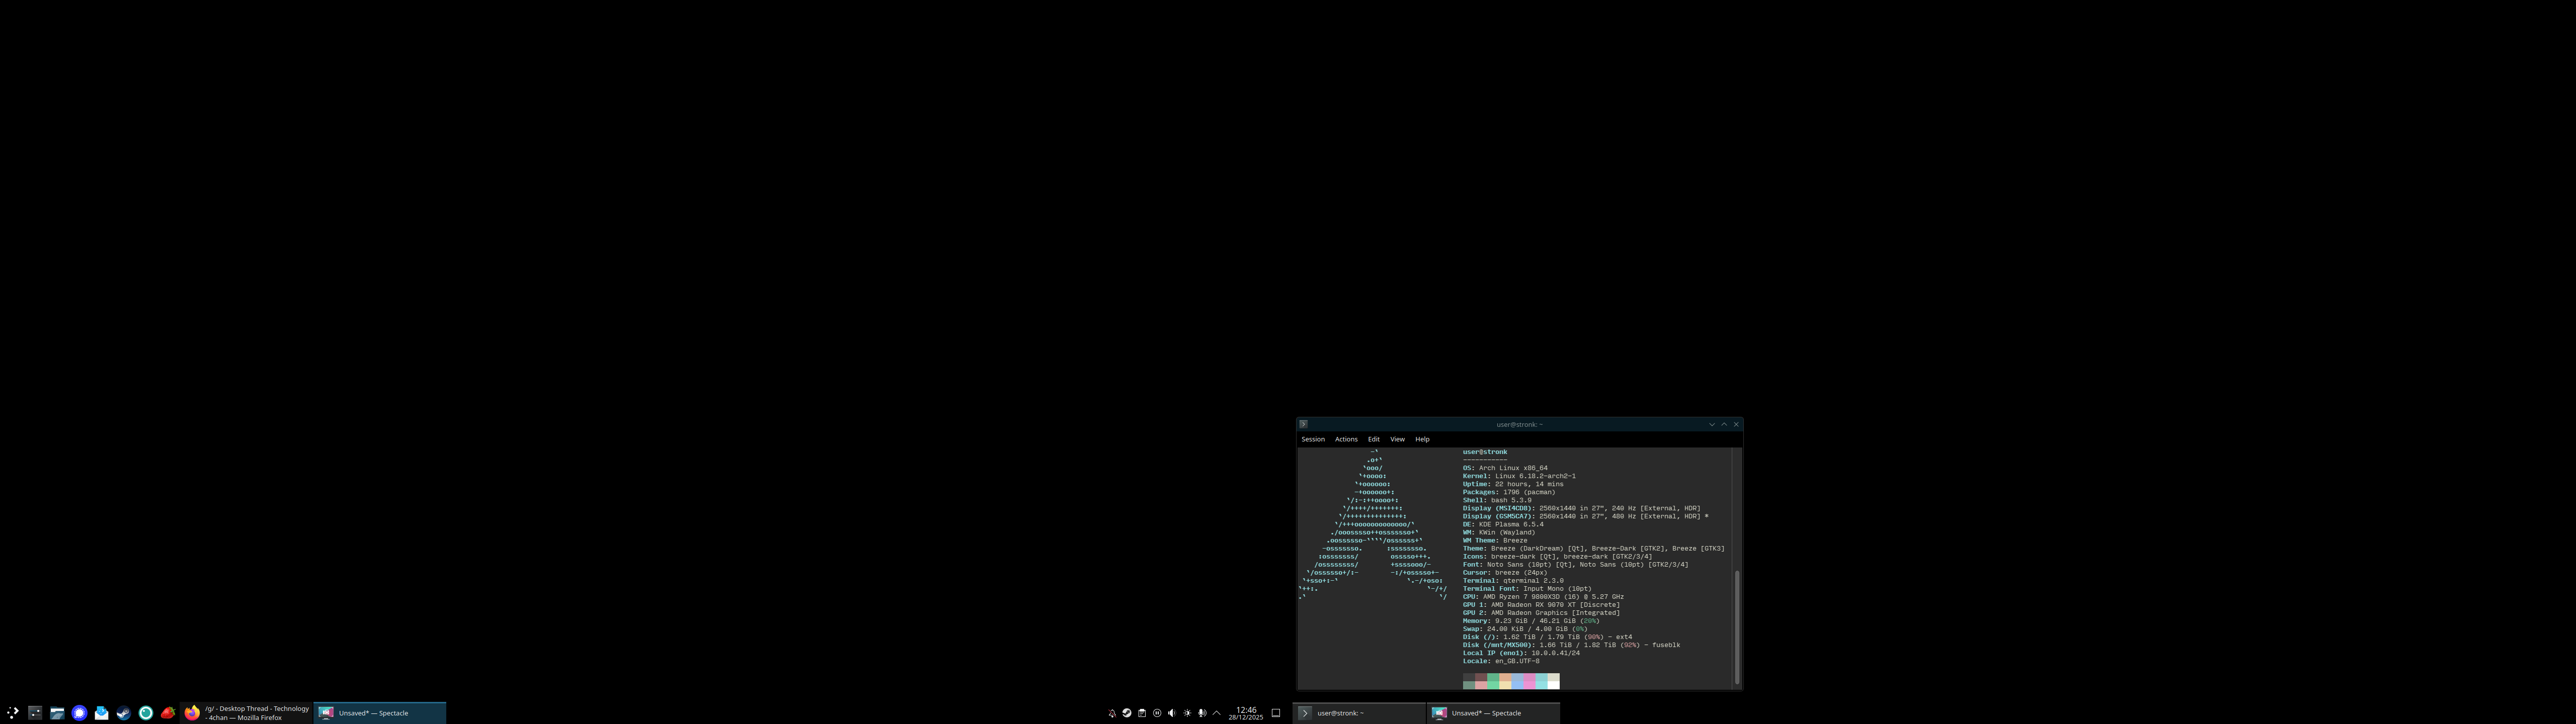This screenshot has width=2576, height=724.
Task: Open the Actions menu in qterminal
Action: click(x=1346, y=439)
